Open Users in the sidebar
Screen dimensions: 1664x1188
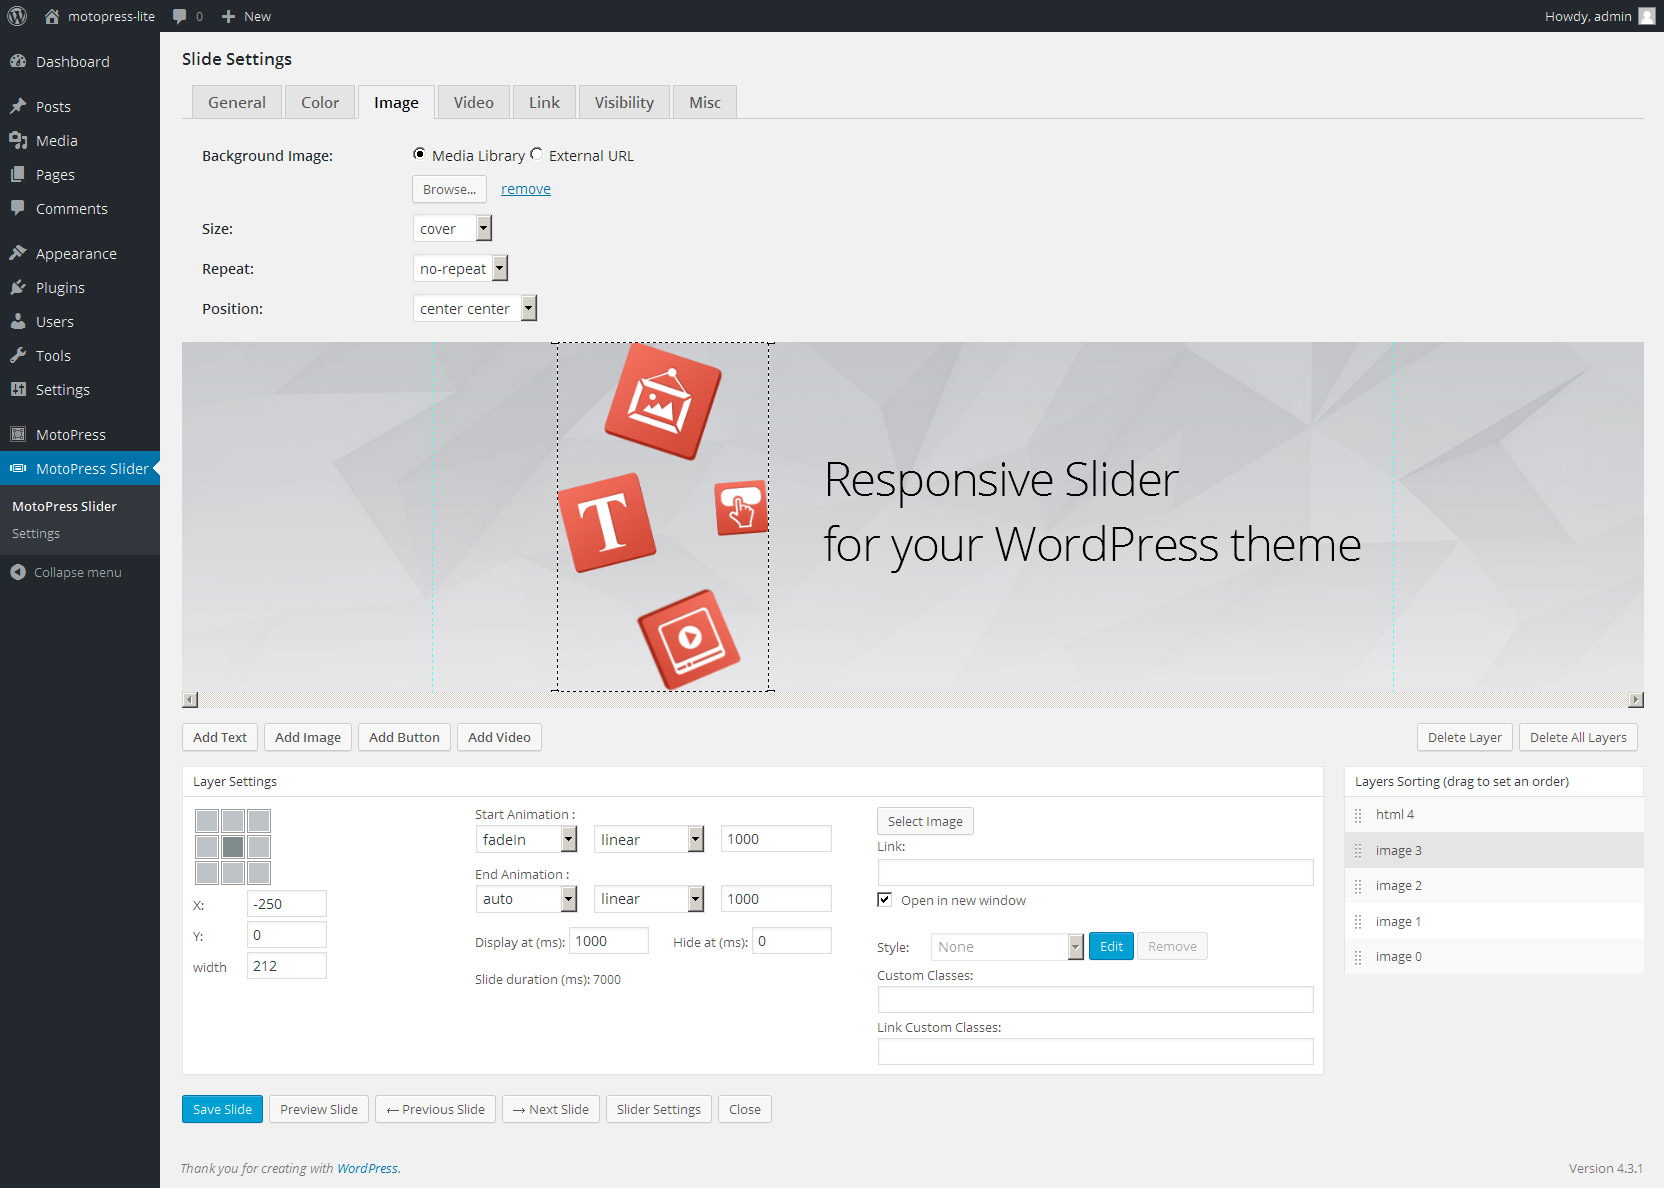click(80, 322)
